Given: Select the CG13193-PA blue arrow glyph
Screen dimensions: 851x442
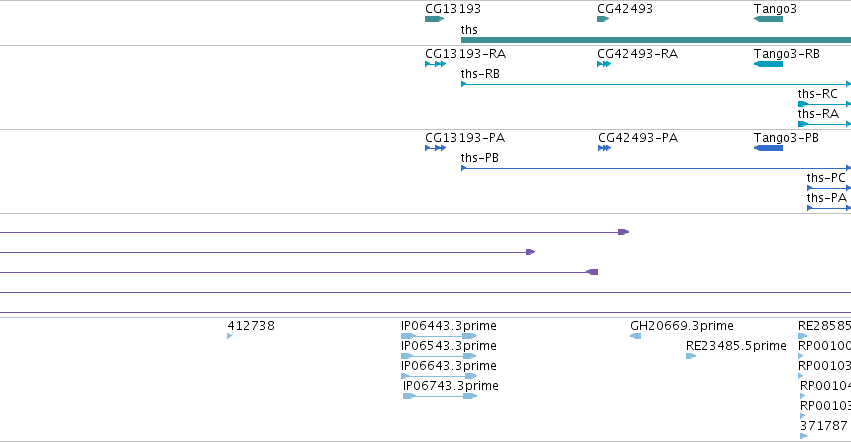Looking at the screenshot, I should pyautogui.click(x=435, y=148).
